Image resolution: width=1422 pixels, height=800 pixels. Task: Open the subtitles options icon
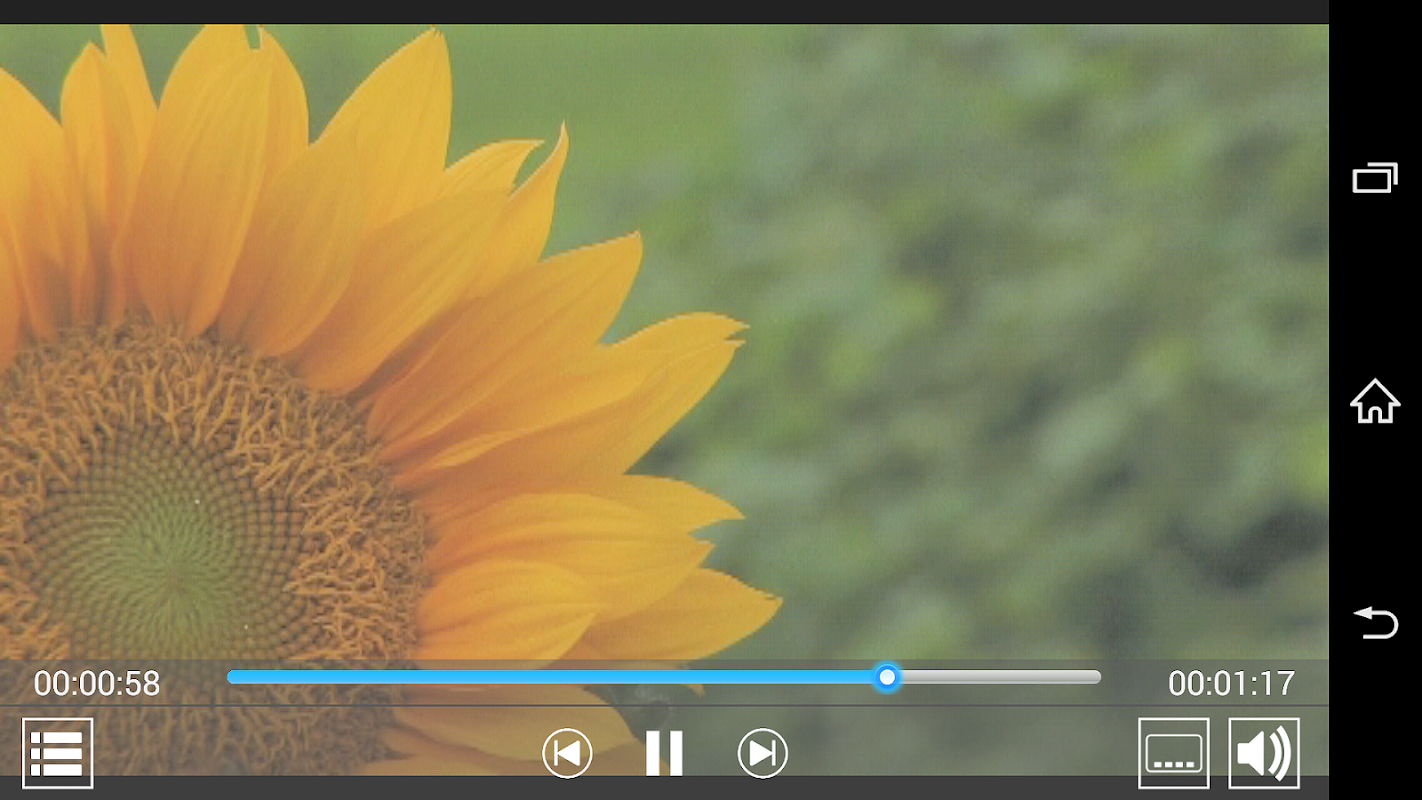click(x=1174, y=753)
